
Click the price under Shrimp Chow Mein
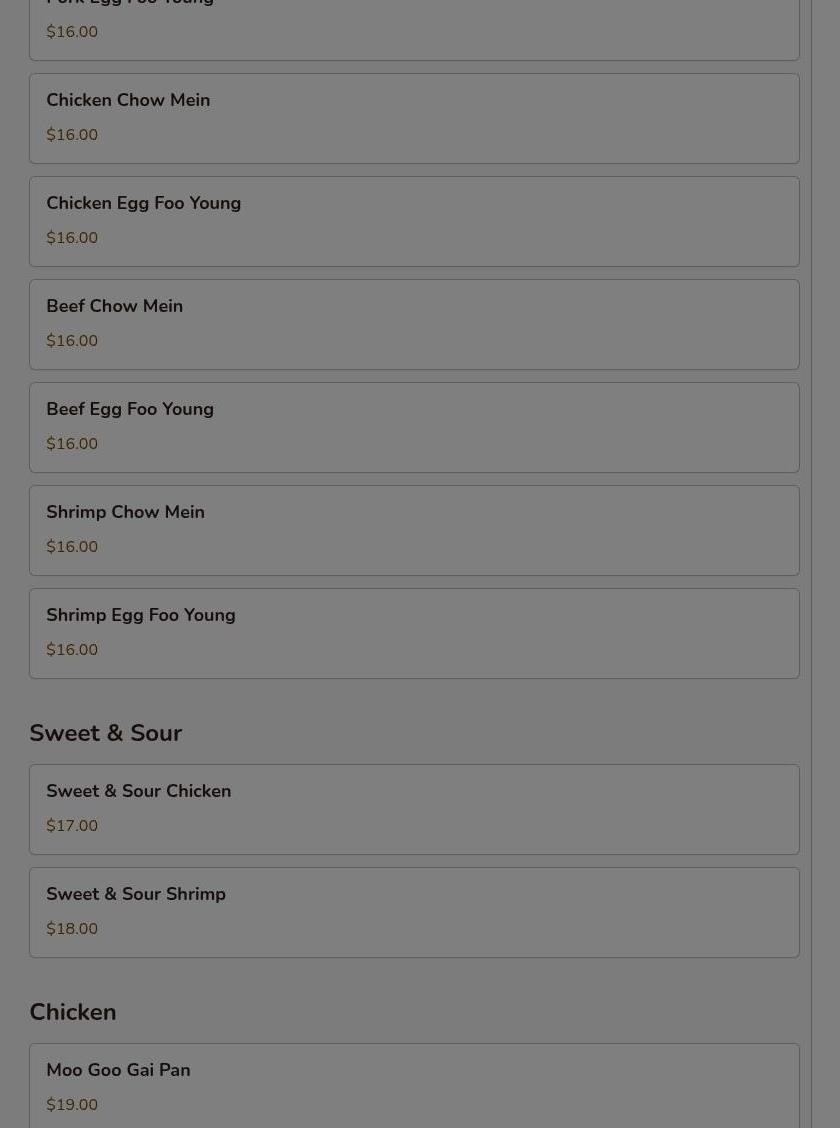click(x=72, y=547)
